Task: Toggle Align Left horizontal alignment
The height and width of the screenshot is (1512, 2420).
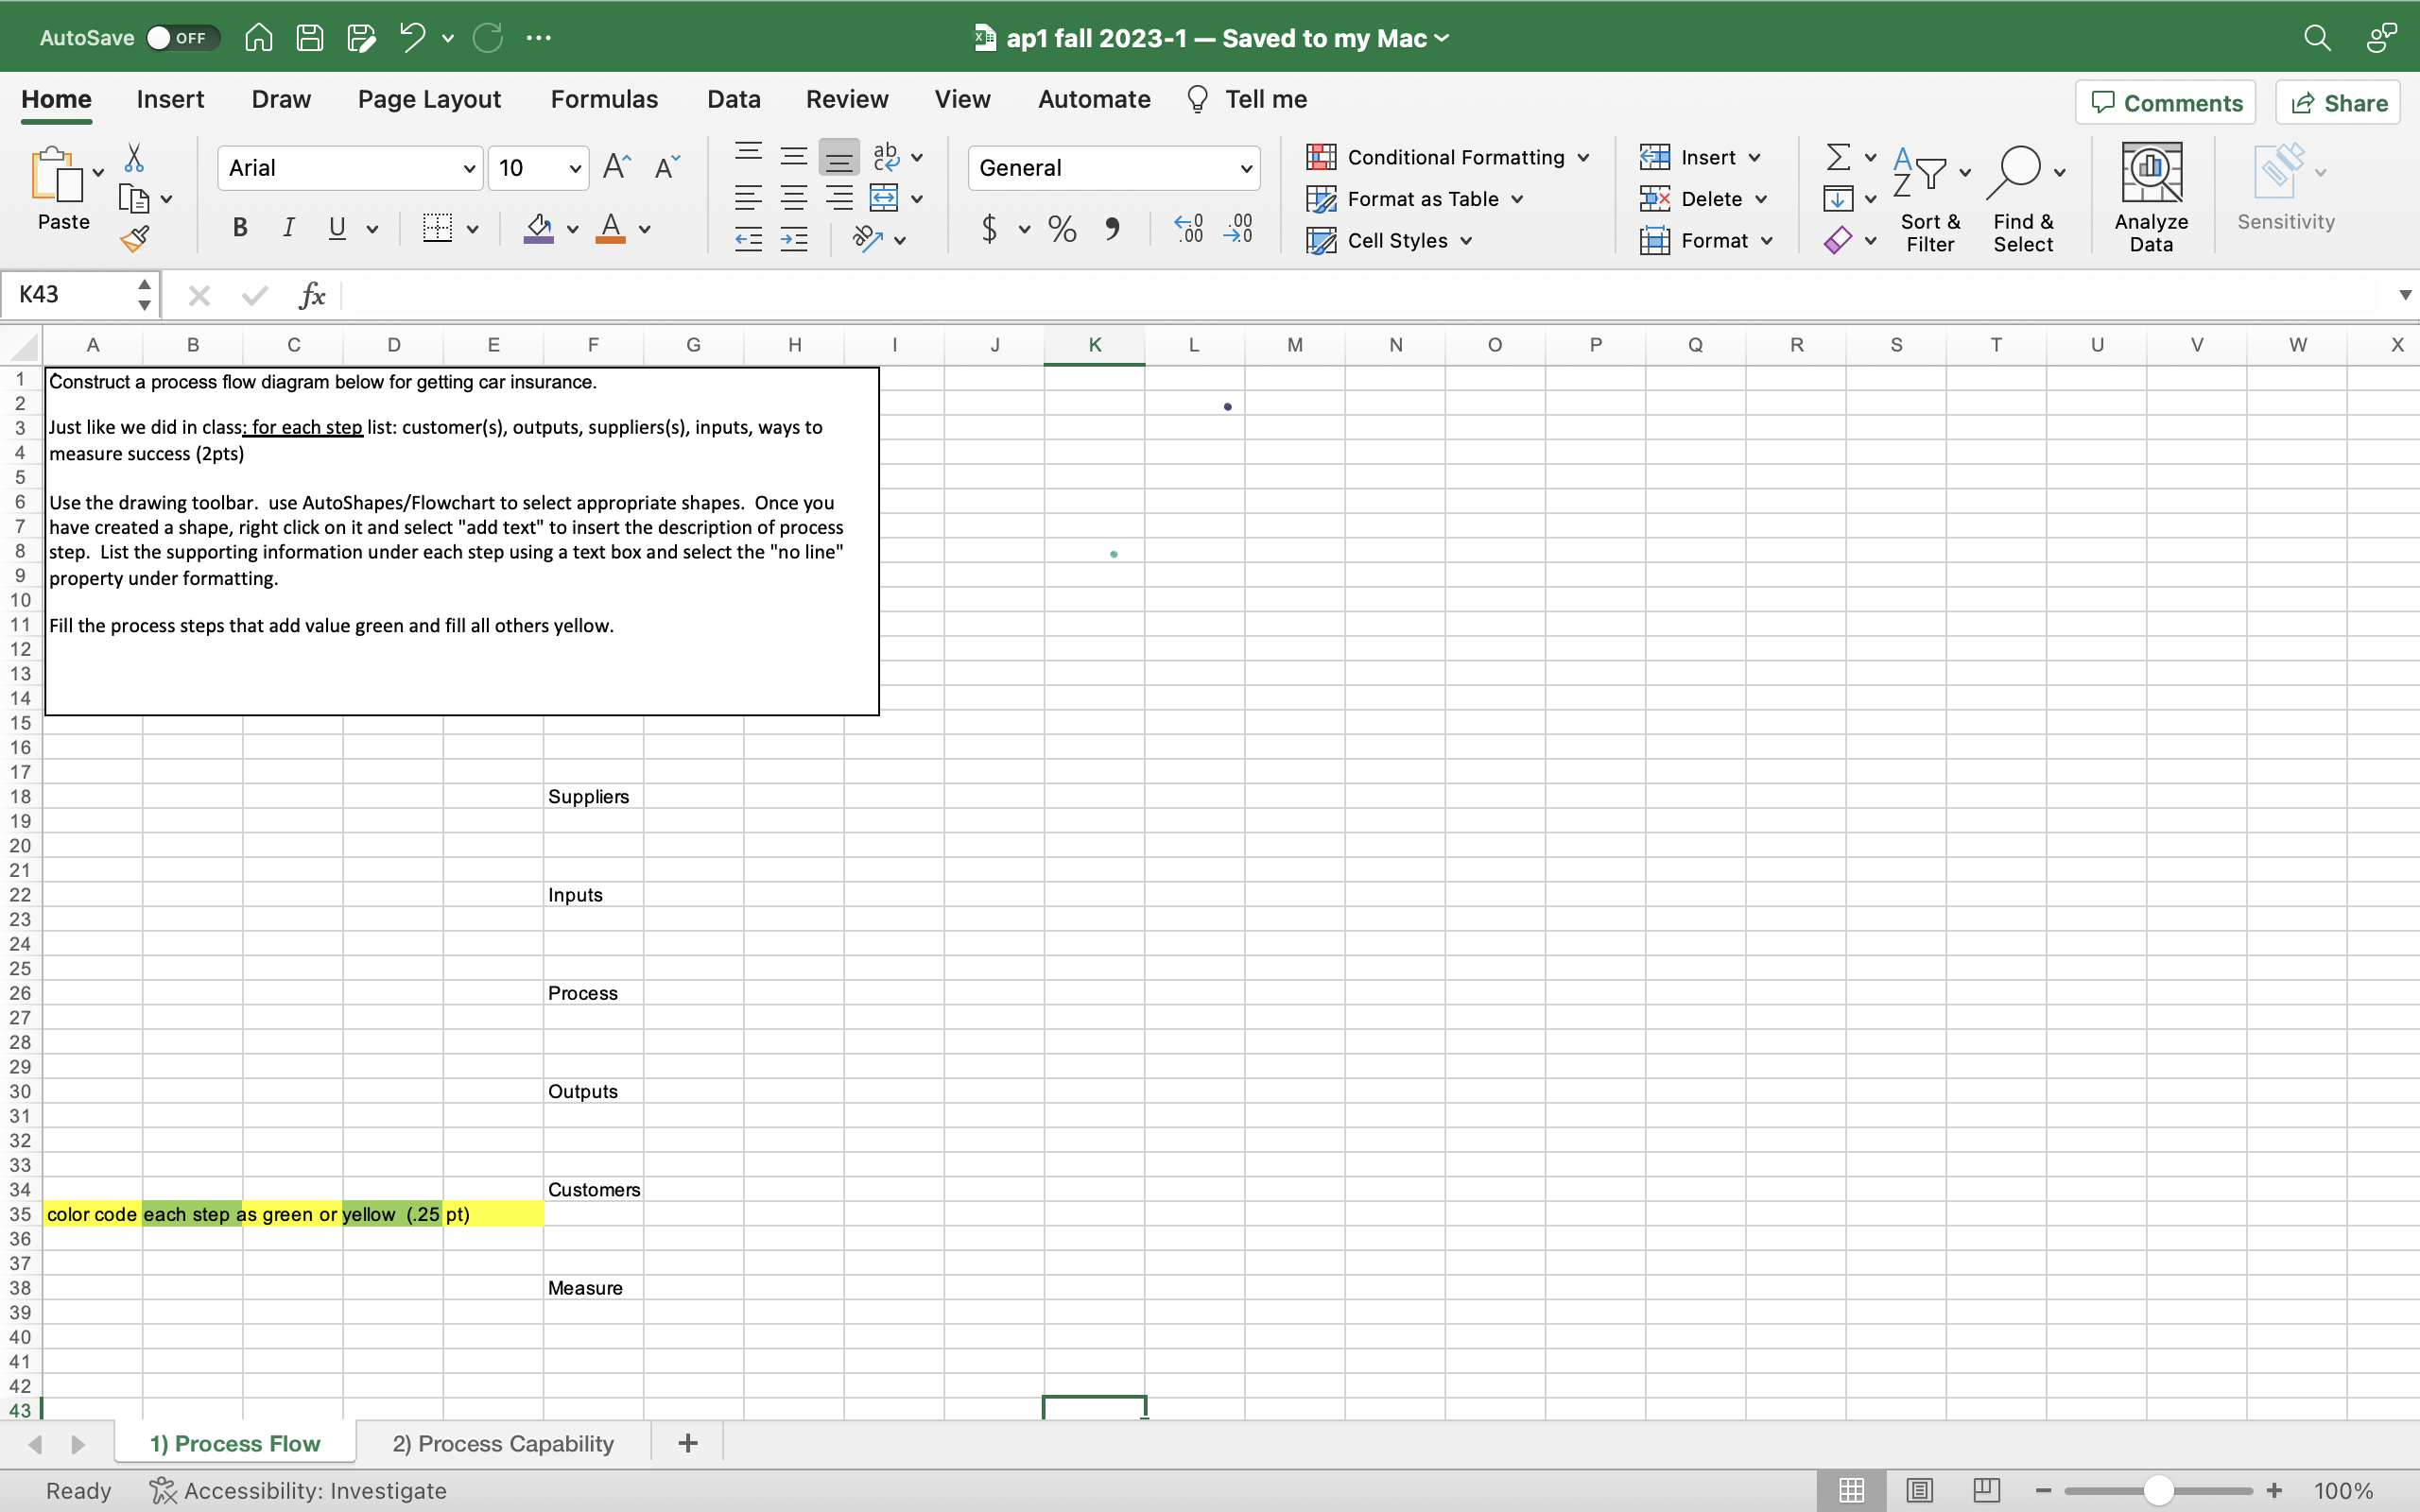Action: 748,198
